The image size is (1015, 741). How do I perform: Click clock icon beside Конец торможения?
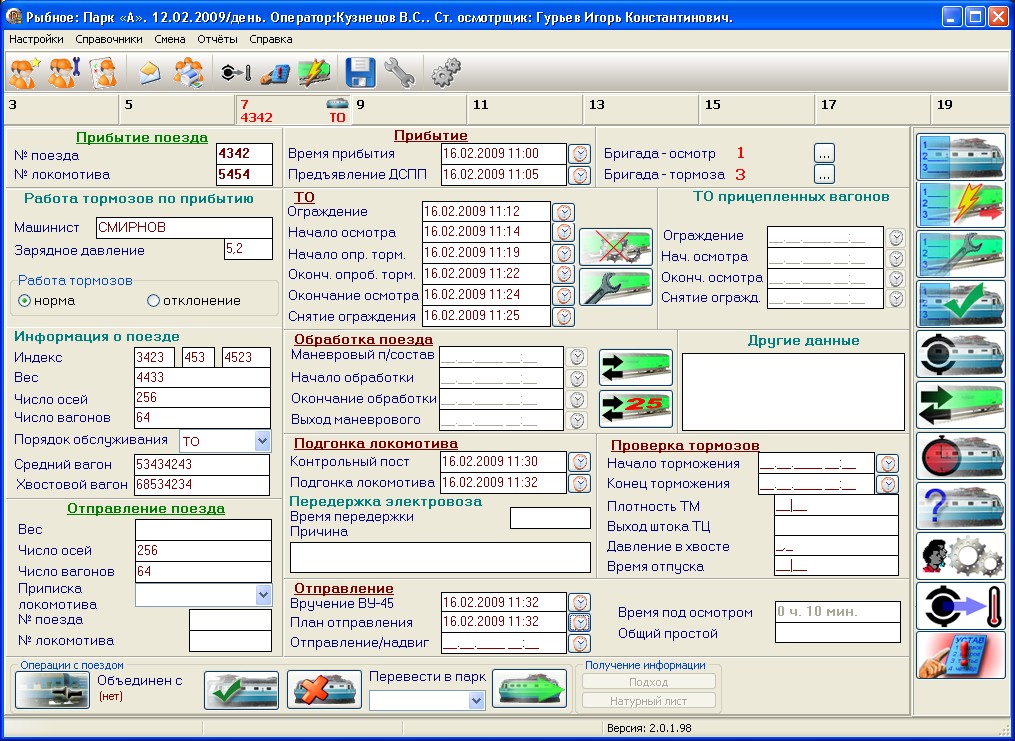pyautogui.click(x=887, y=484)
